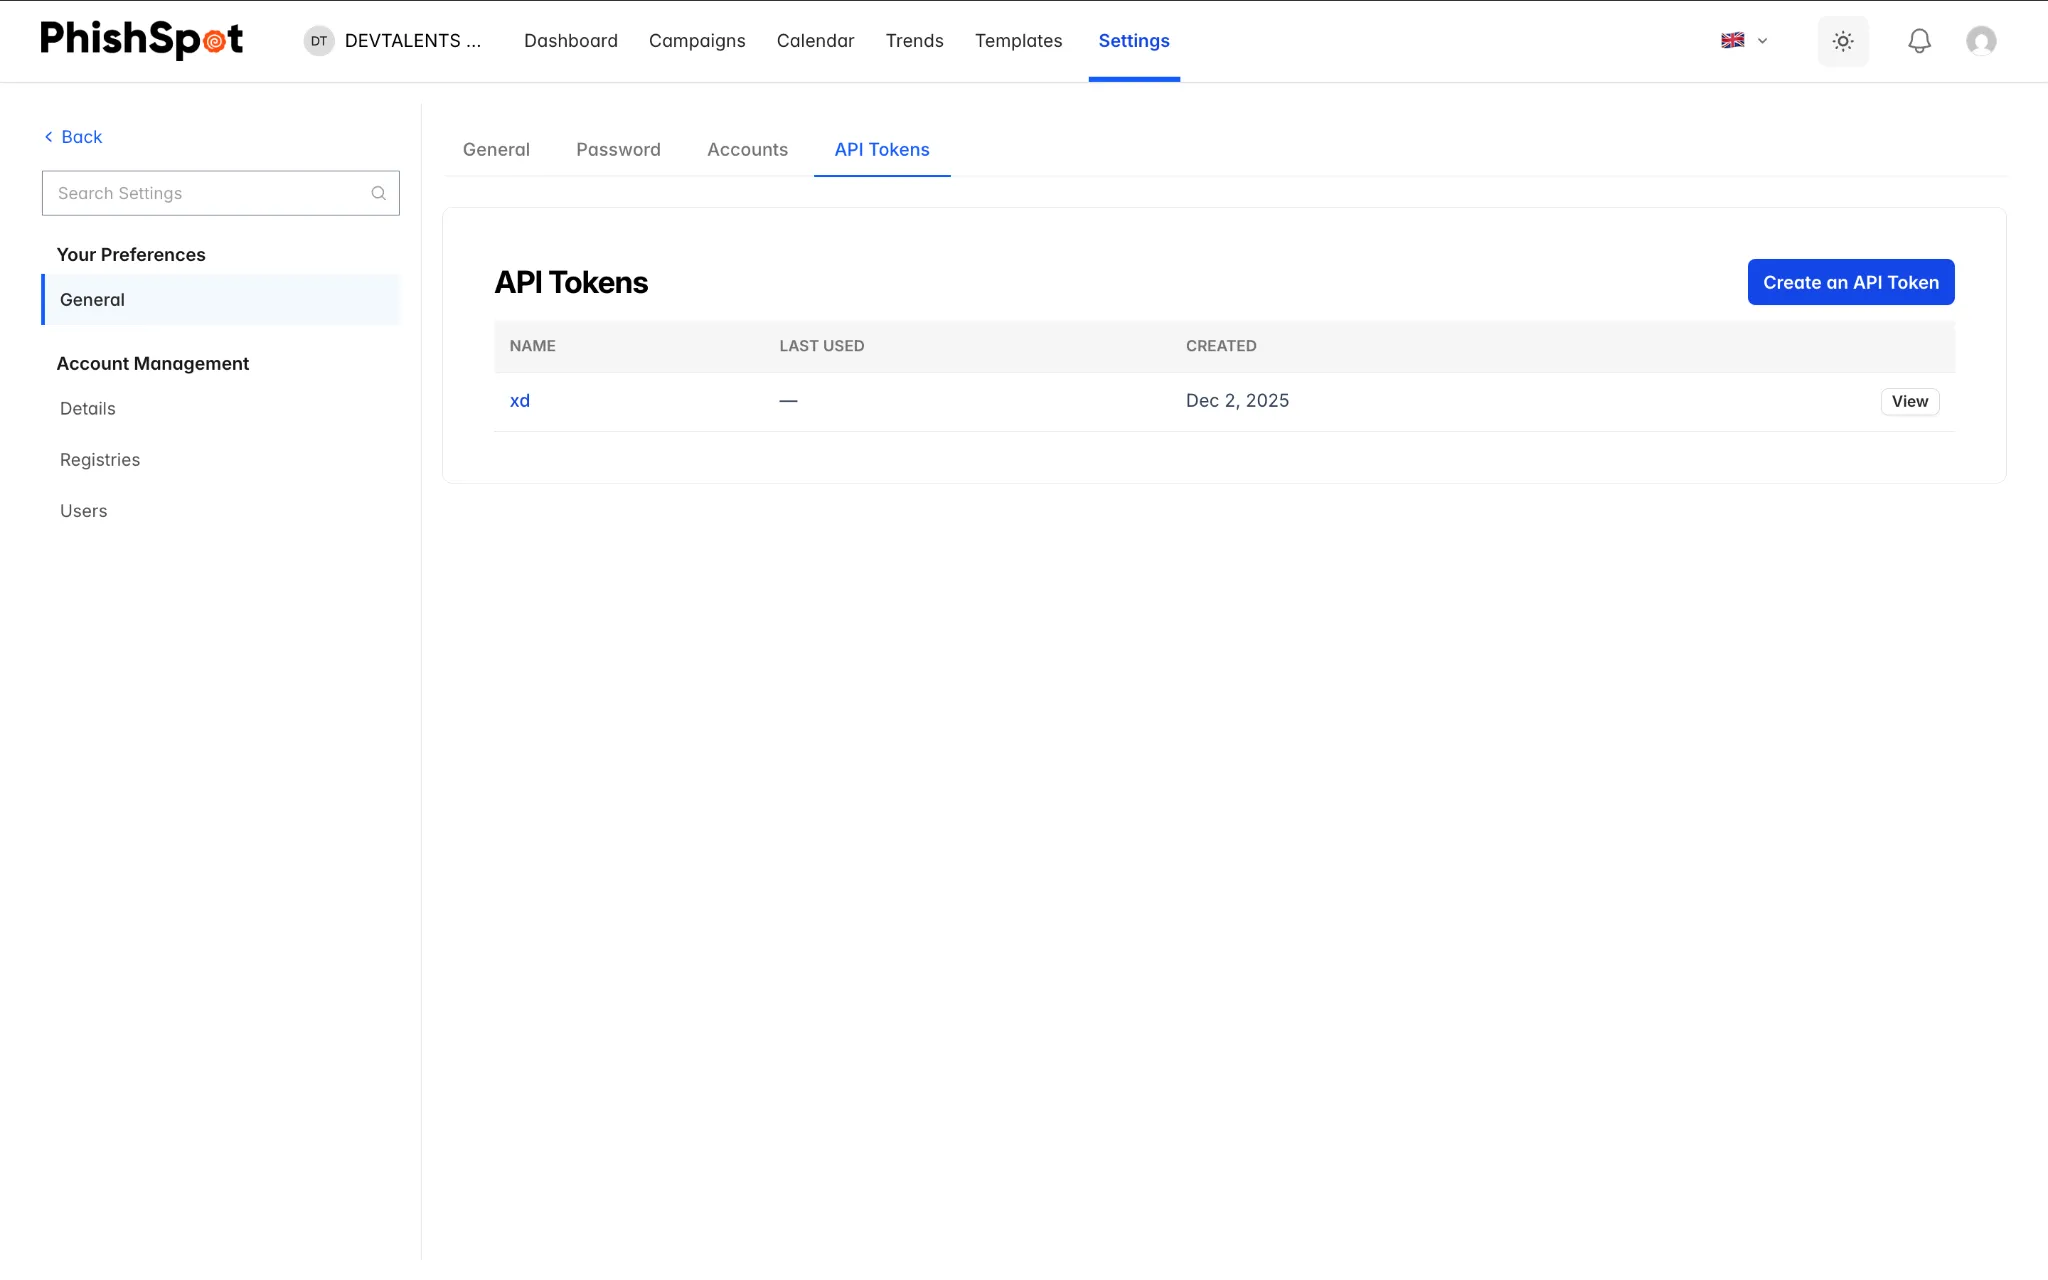Click the Back chevron arrow
The height and width of the screenshot is (1280, 2048).
[x=48, y=137]
